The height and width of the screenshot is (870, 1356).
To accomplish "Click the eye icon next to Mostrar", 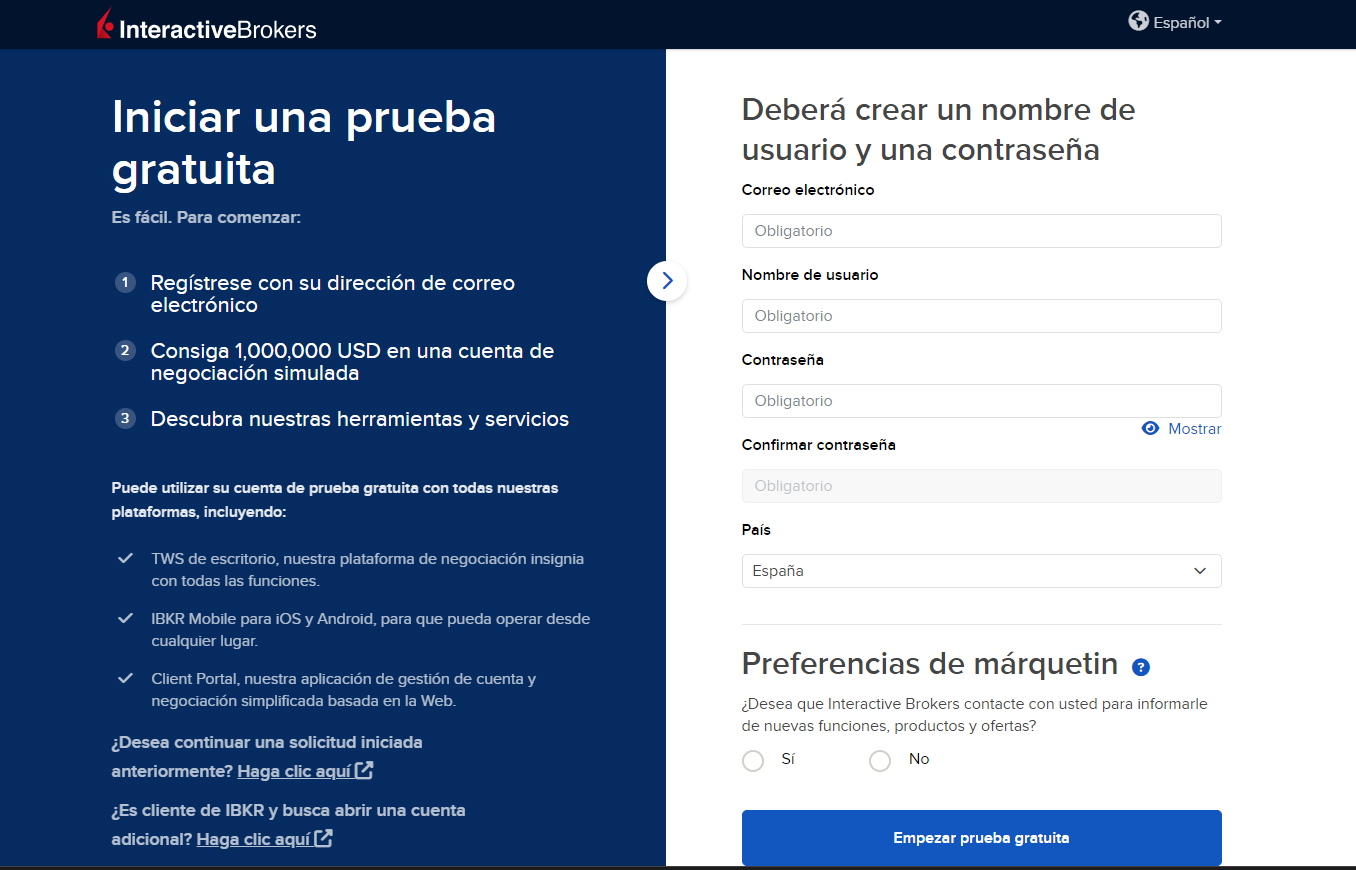I will (x=1150, y=428).
